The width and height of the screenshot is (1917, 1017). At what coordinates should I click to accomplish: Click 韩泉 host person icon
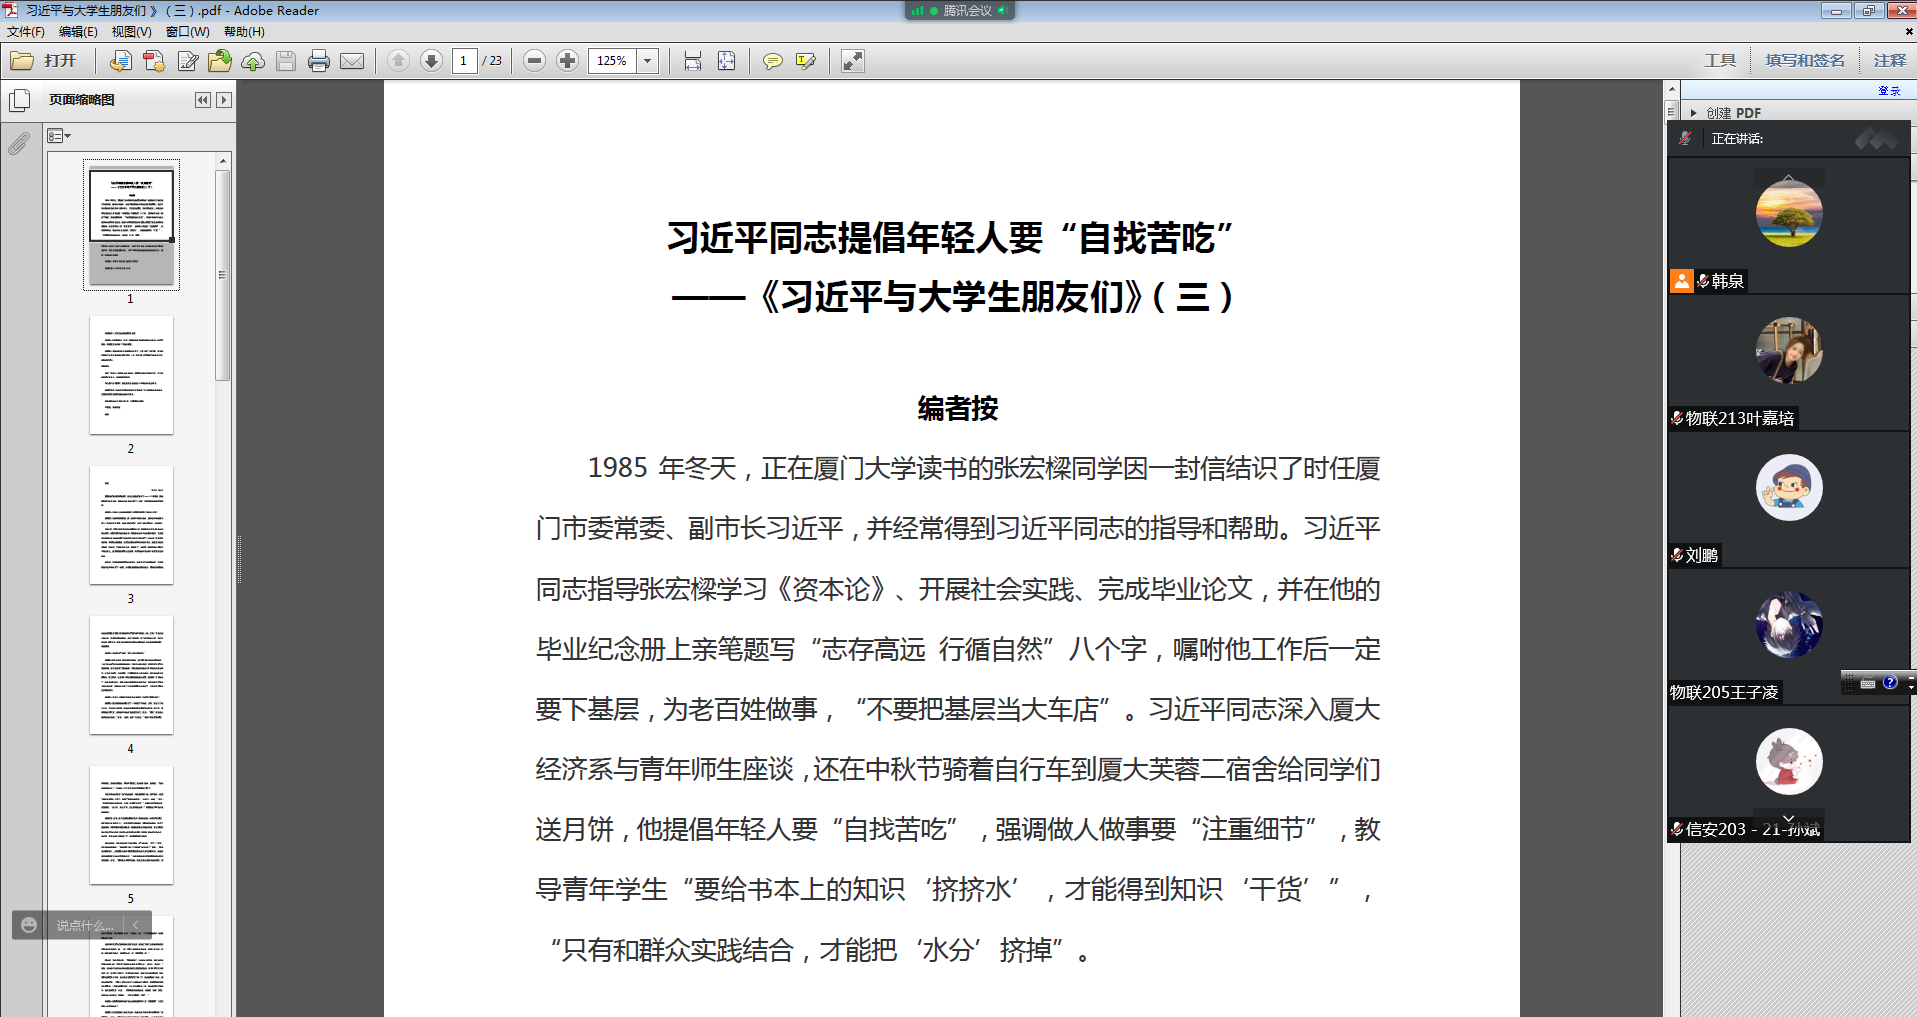tap(1681, 281)
